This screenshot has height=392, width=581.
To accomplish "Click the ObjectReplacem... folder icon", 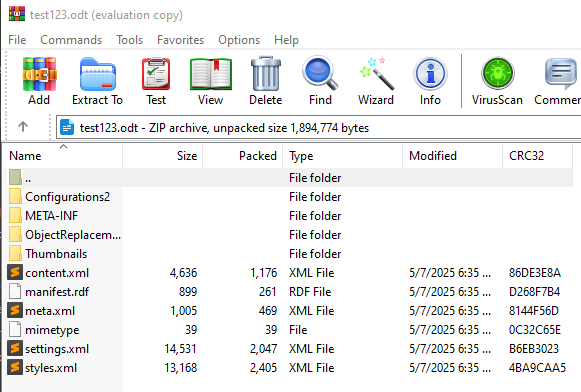I will click(15, 235).
